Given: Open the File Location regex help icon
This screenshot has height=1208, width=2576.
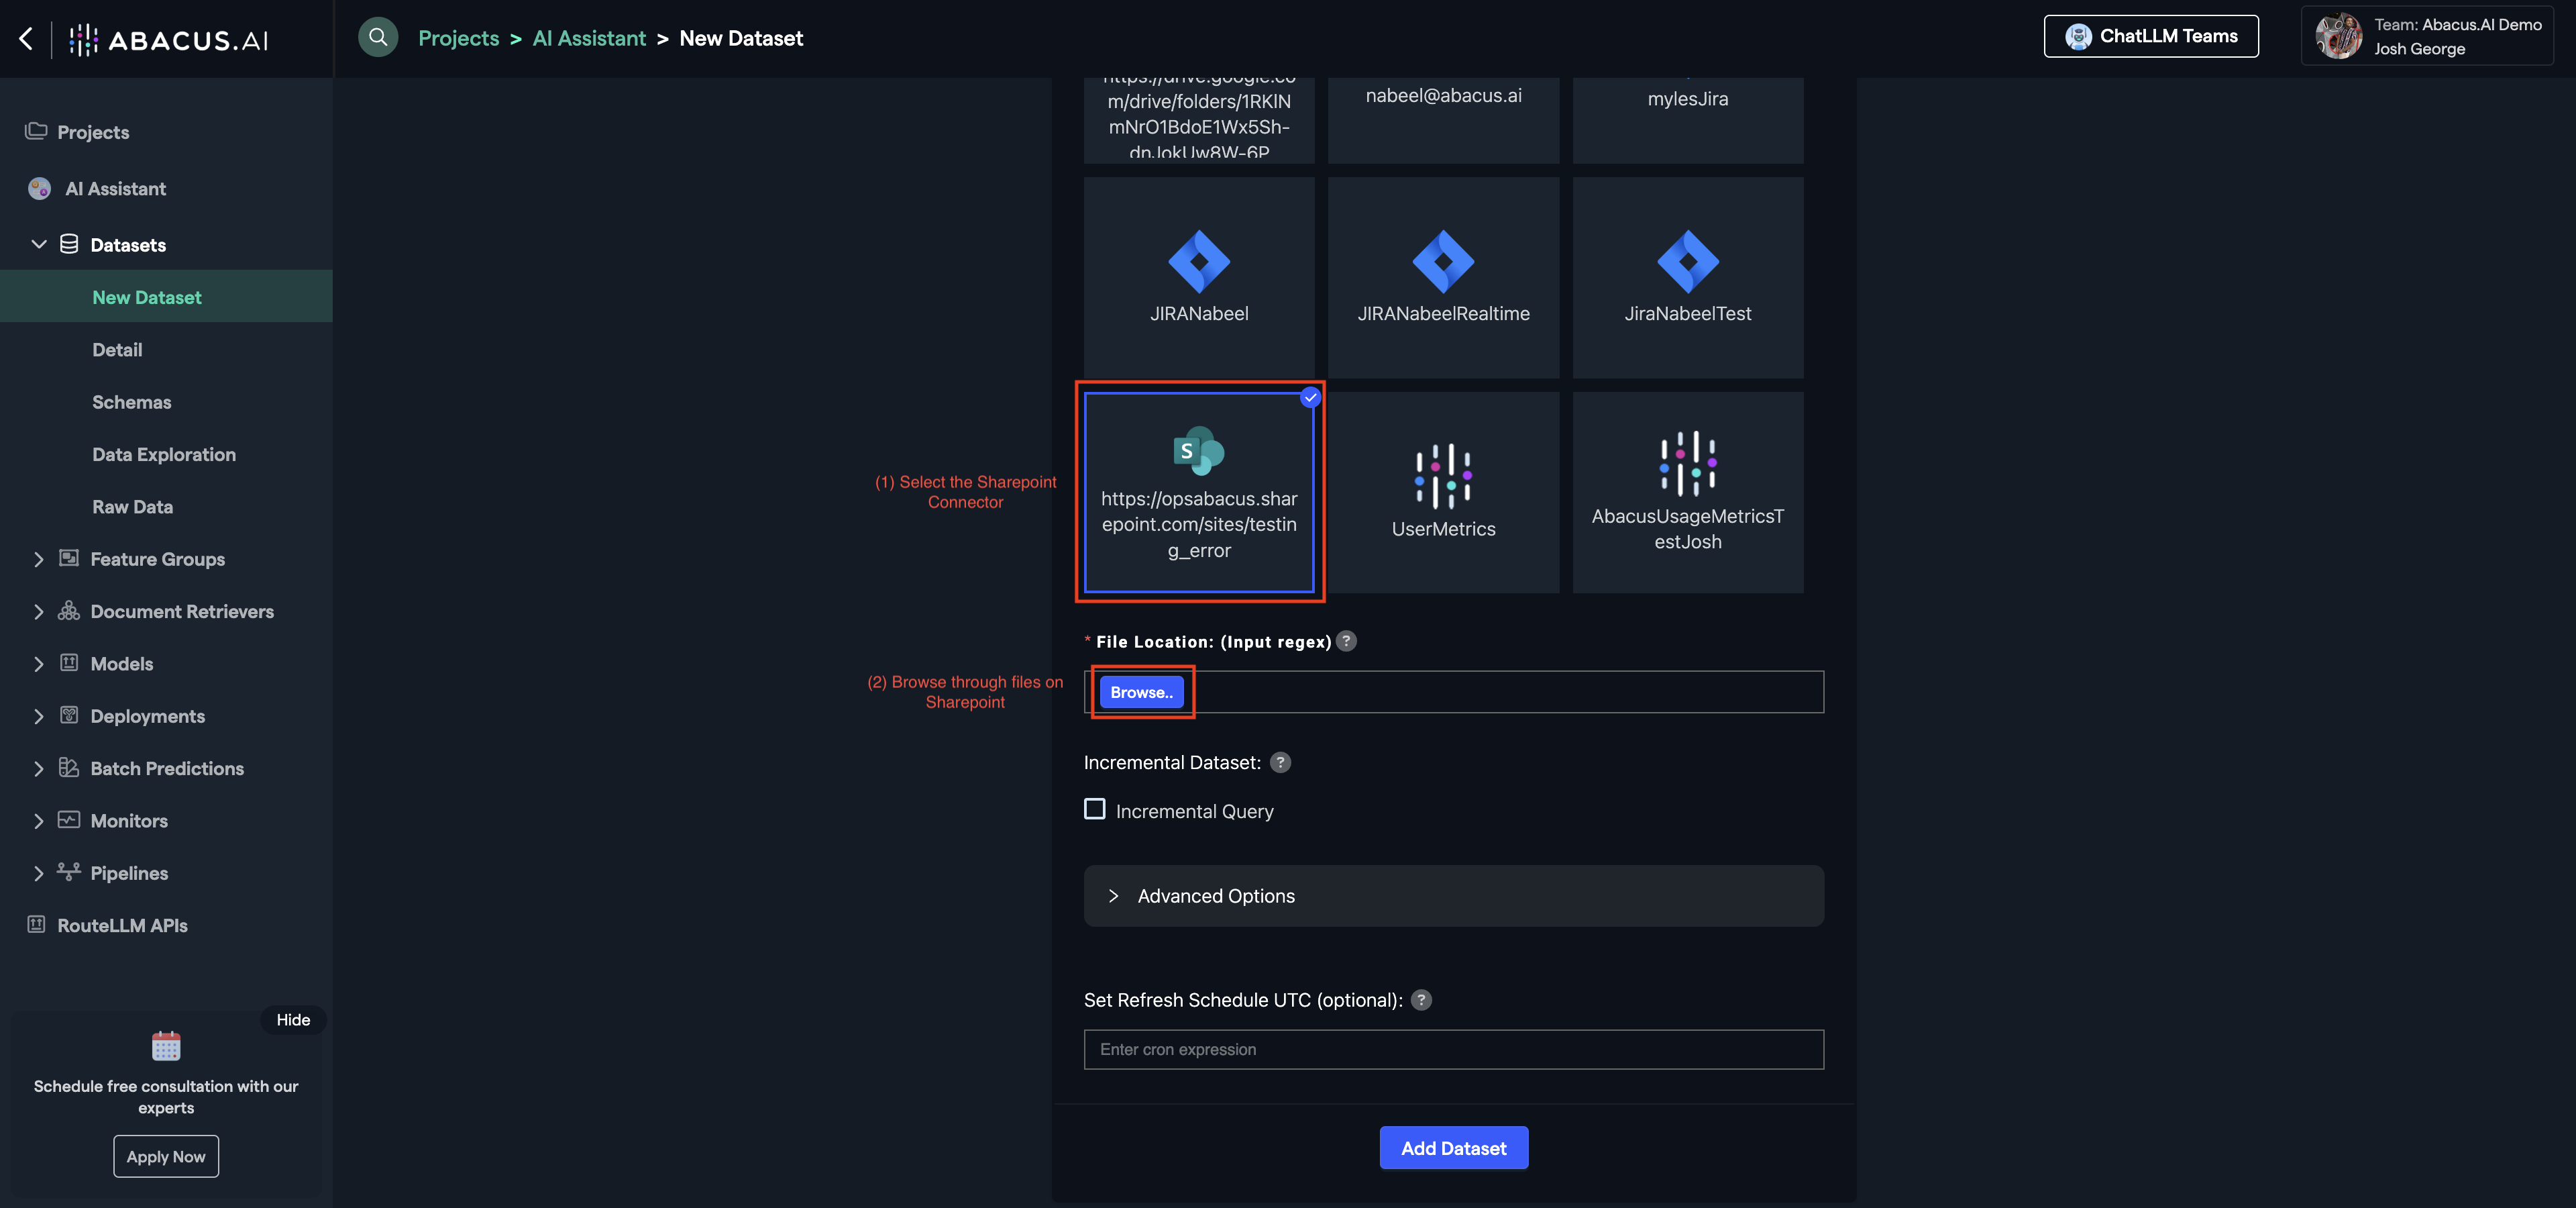Looking at the screenshot, I should pyautogui.click(x=1346, y=641).
